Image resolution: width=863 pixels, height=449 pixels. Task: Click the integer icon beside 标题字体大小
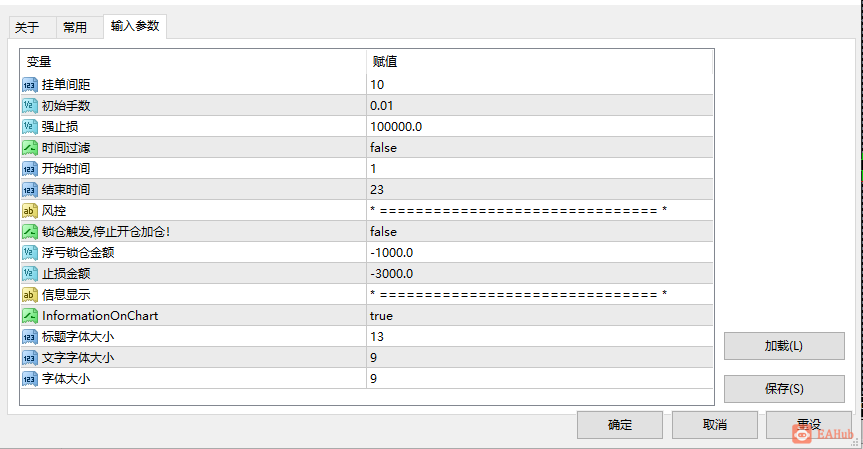pyautogui.click(x=30, y=336)
